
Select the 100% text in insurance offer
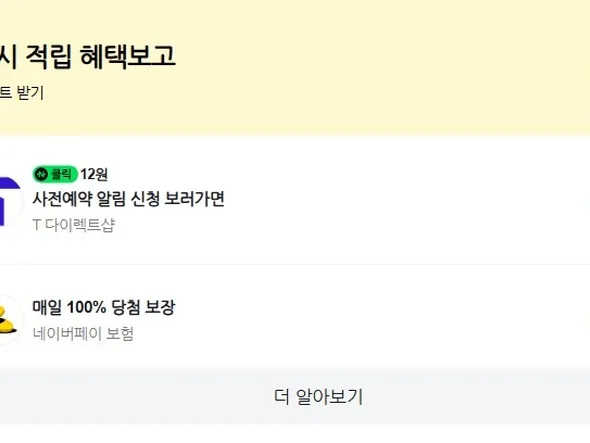click(x=86, y=307)
